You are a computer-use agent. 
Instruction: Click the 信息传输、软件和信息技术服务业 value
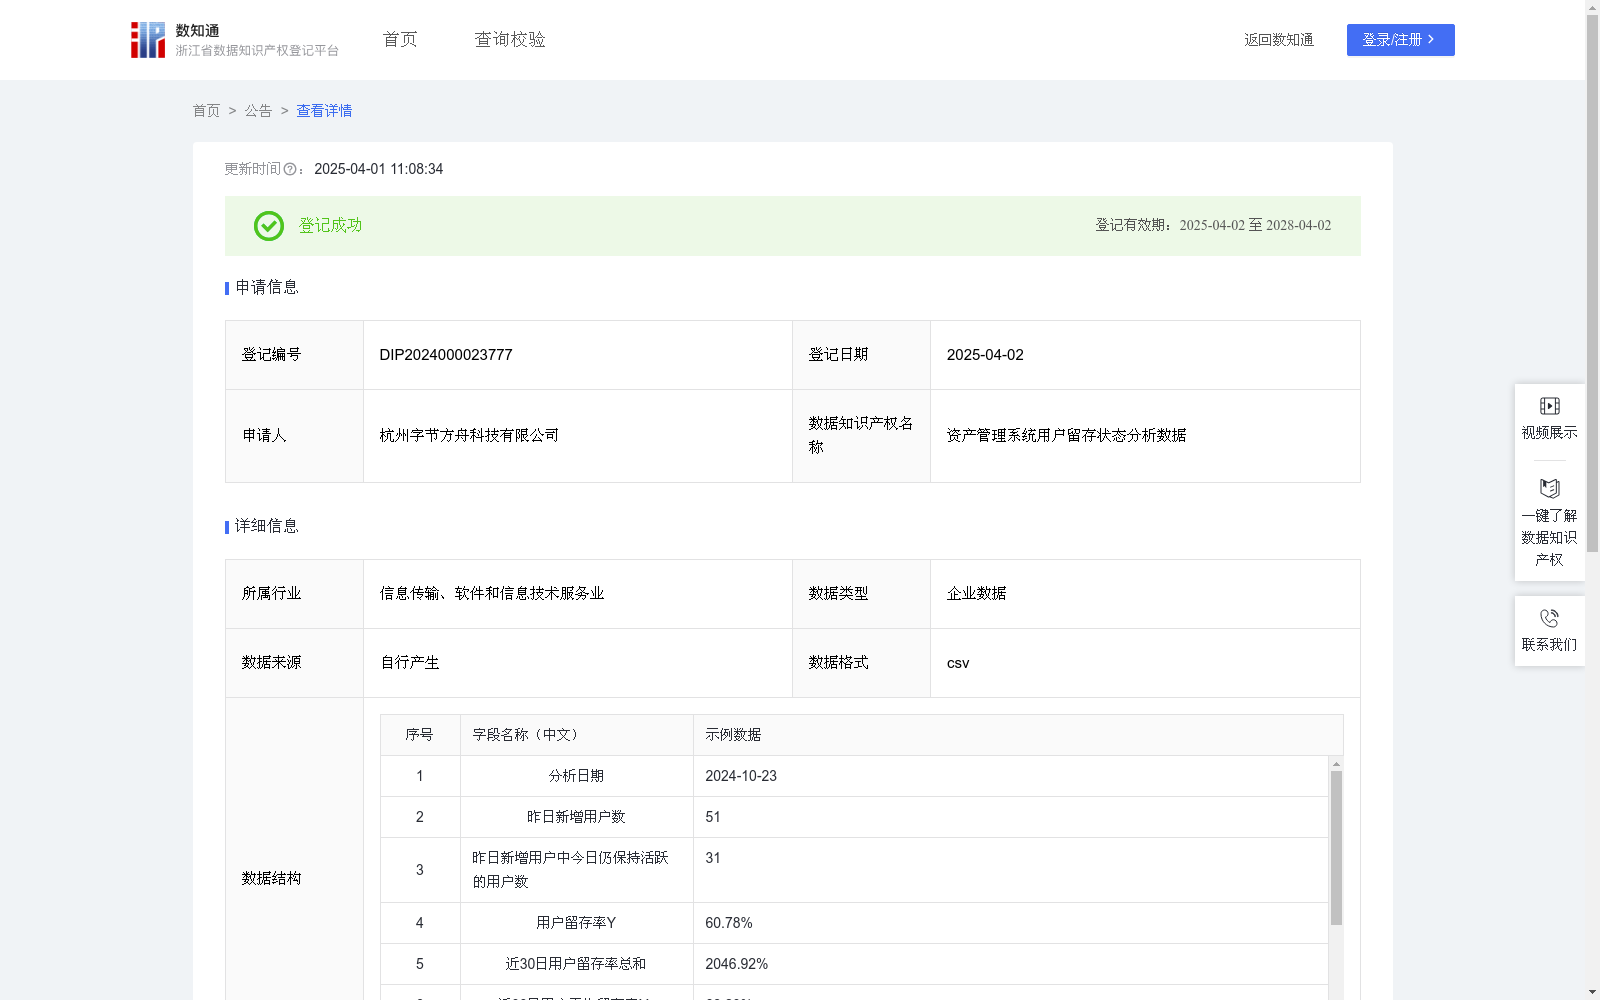(x=492, y=594)
